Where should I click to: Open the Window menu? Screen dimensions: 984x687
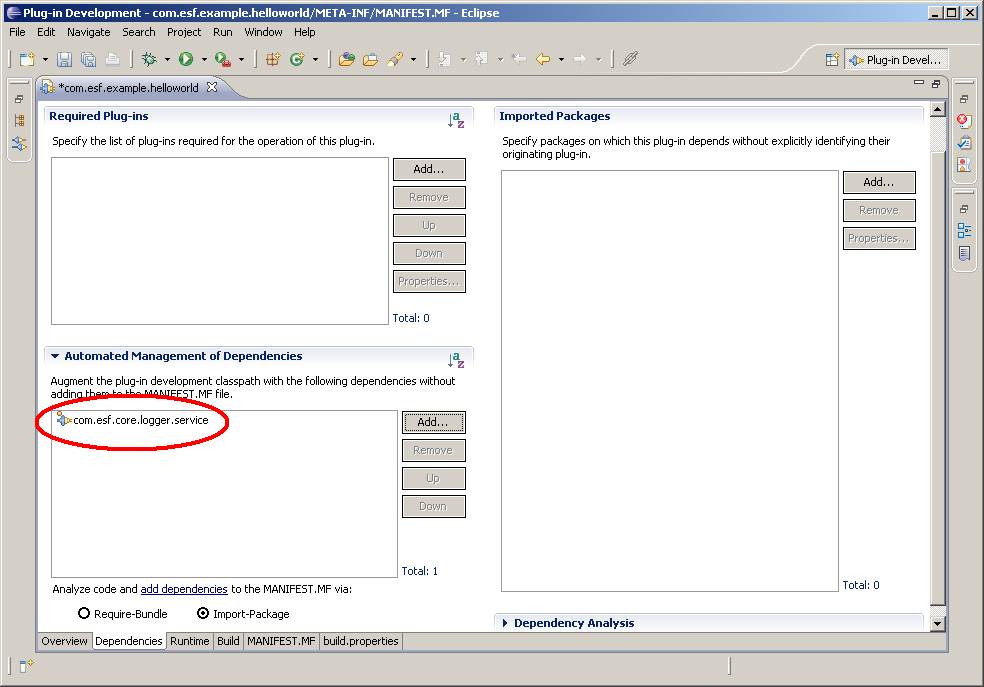pos(263,32)
